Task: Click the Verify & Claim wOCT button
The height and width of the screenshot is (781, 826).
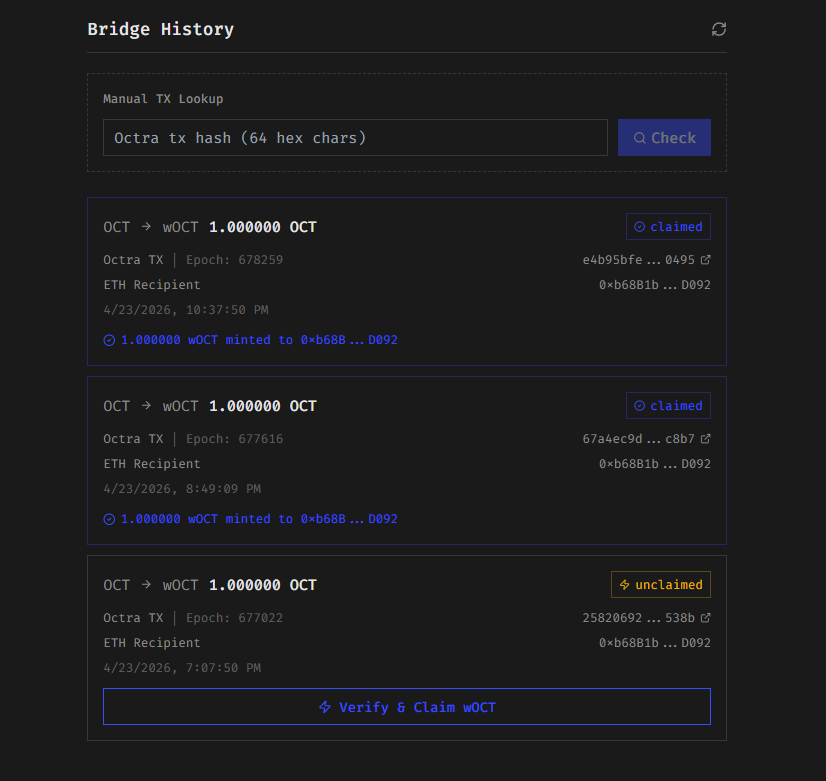Action: pyautogui.click(x=407, y=707)
